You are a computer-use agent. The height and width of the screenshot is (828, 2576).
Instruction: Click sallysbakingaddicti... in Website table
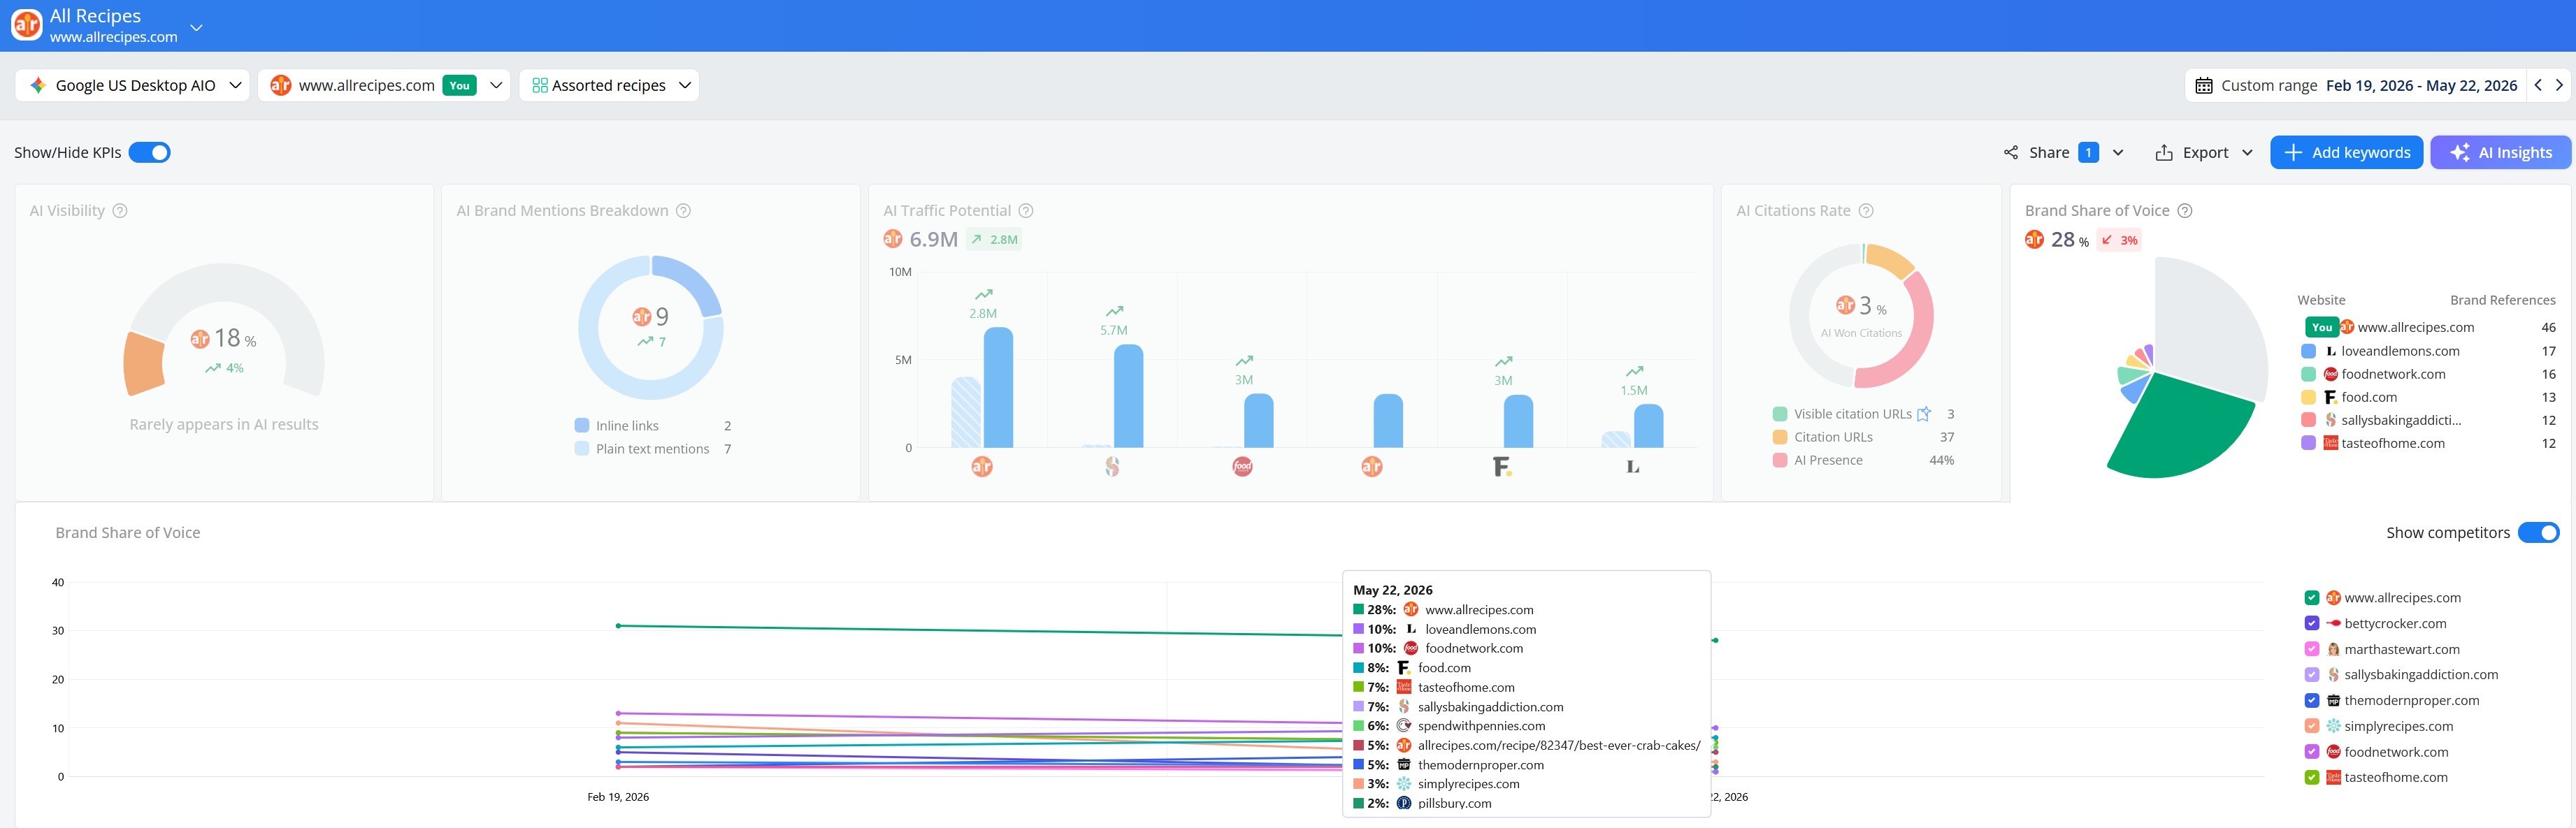point(2401,419)
